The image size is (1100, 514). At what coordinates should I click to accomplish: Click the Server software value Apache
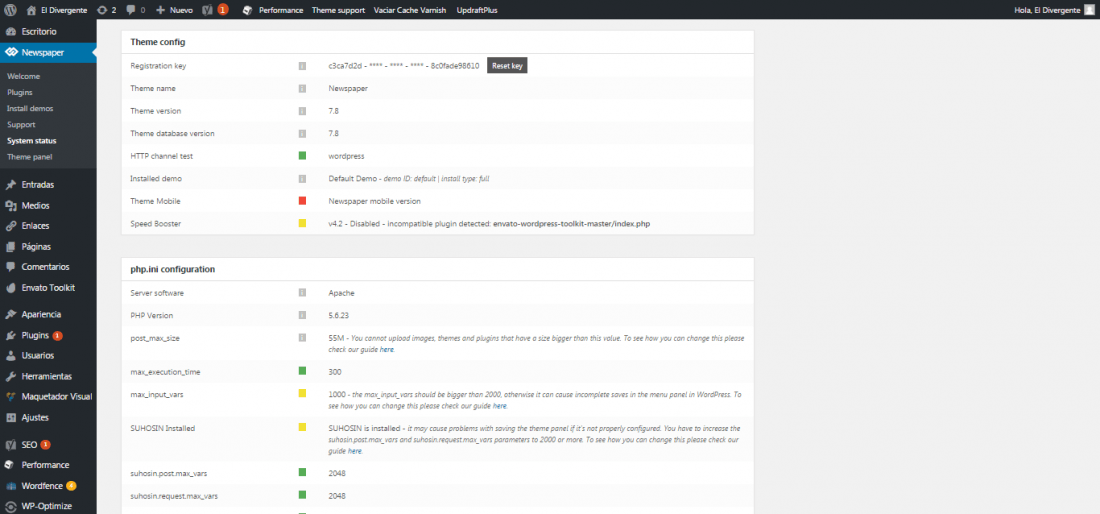(342, 293)
